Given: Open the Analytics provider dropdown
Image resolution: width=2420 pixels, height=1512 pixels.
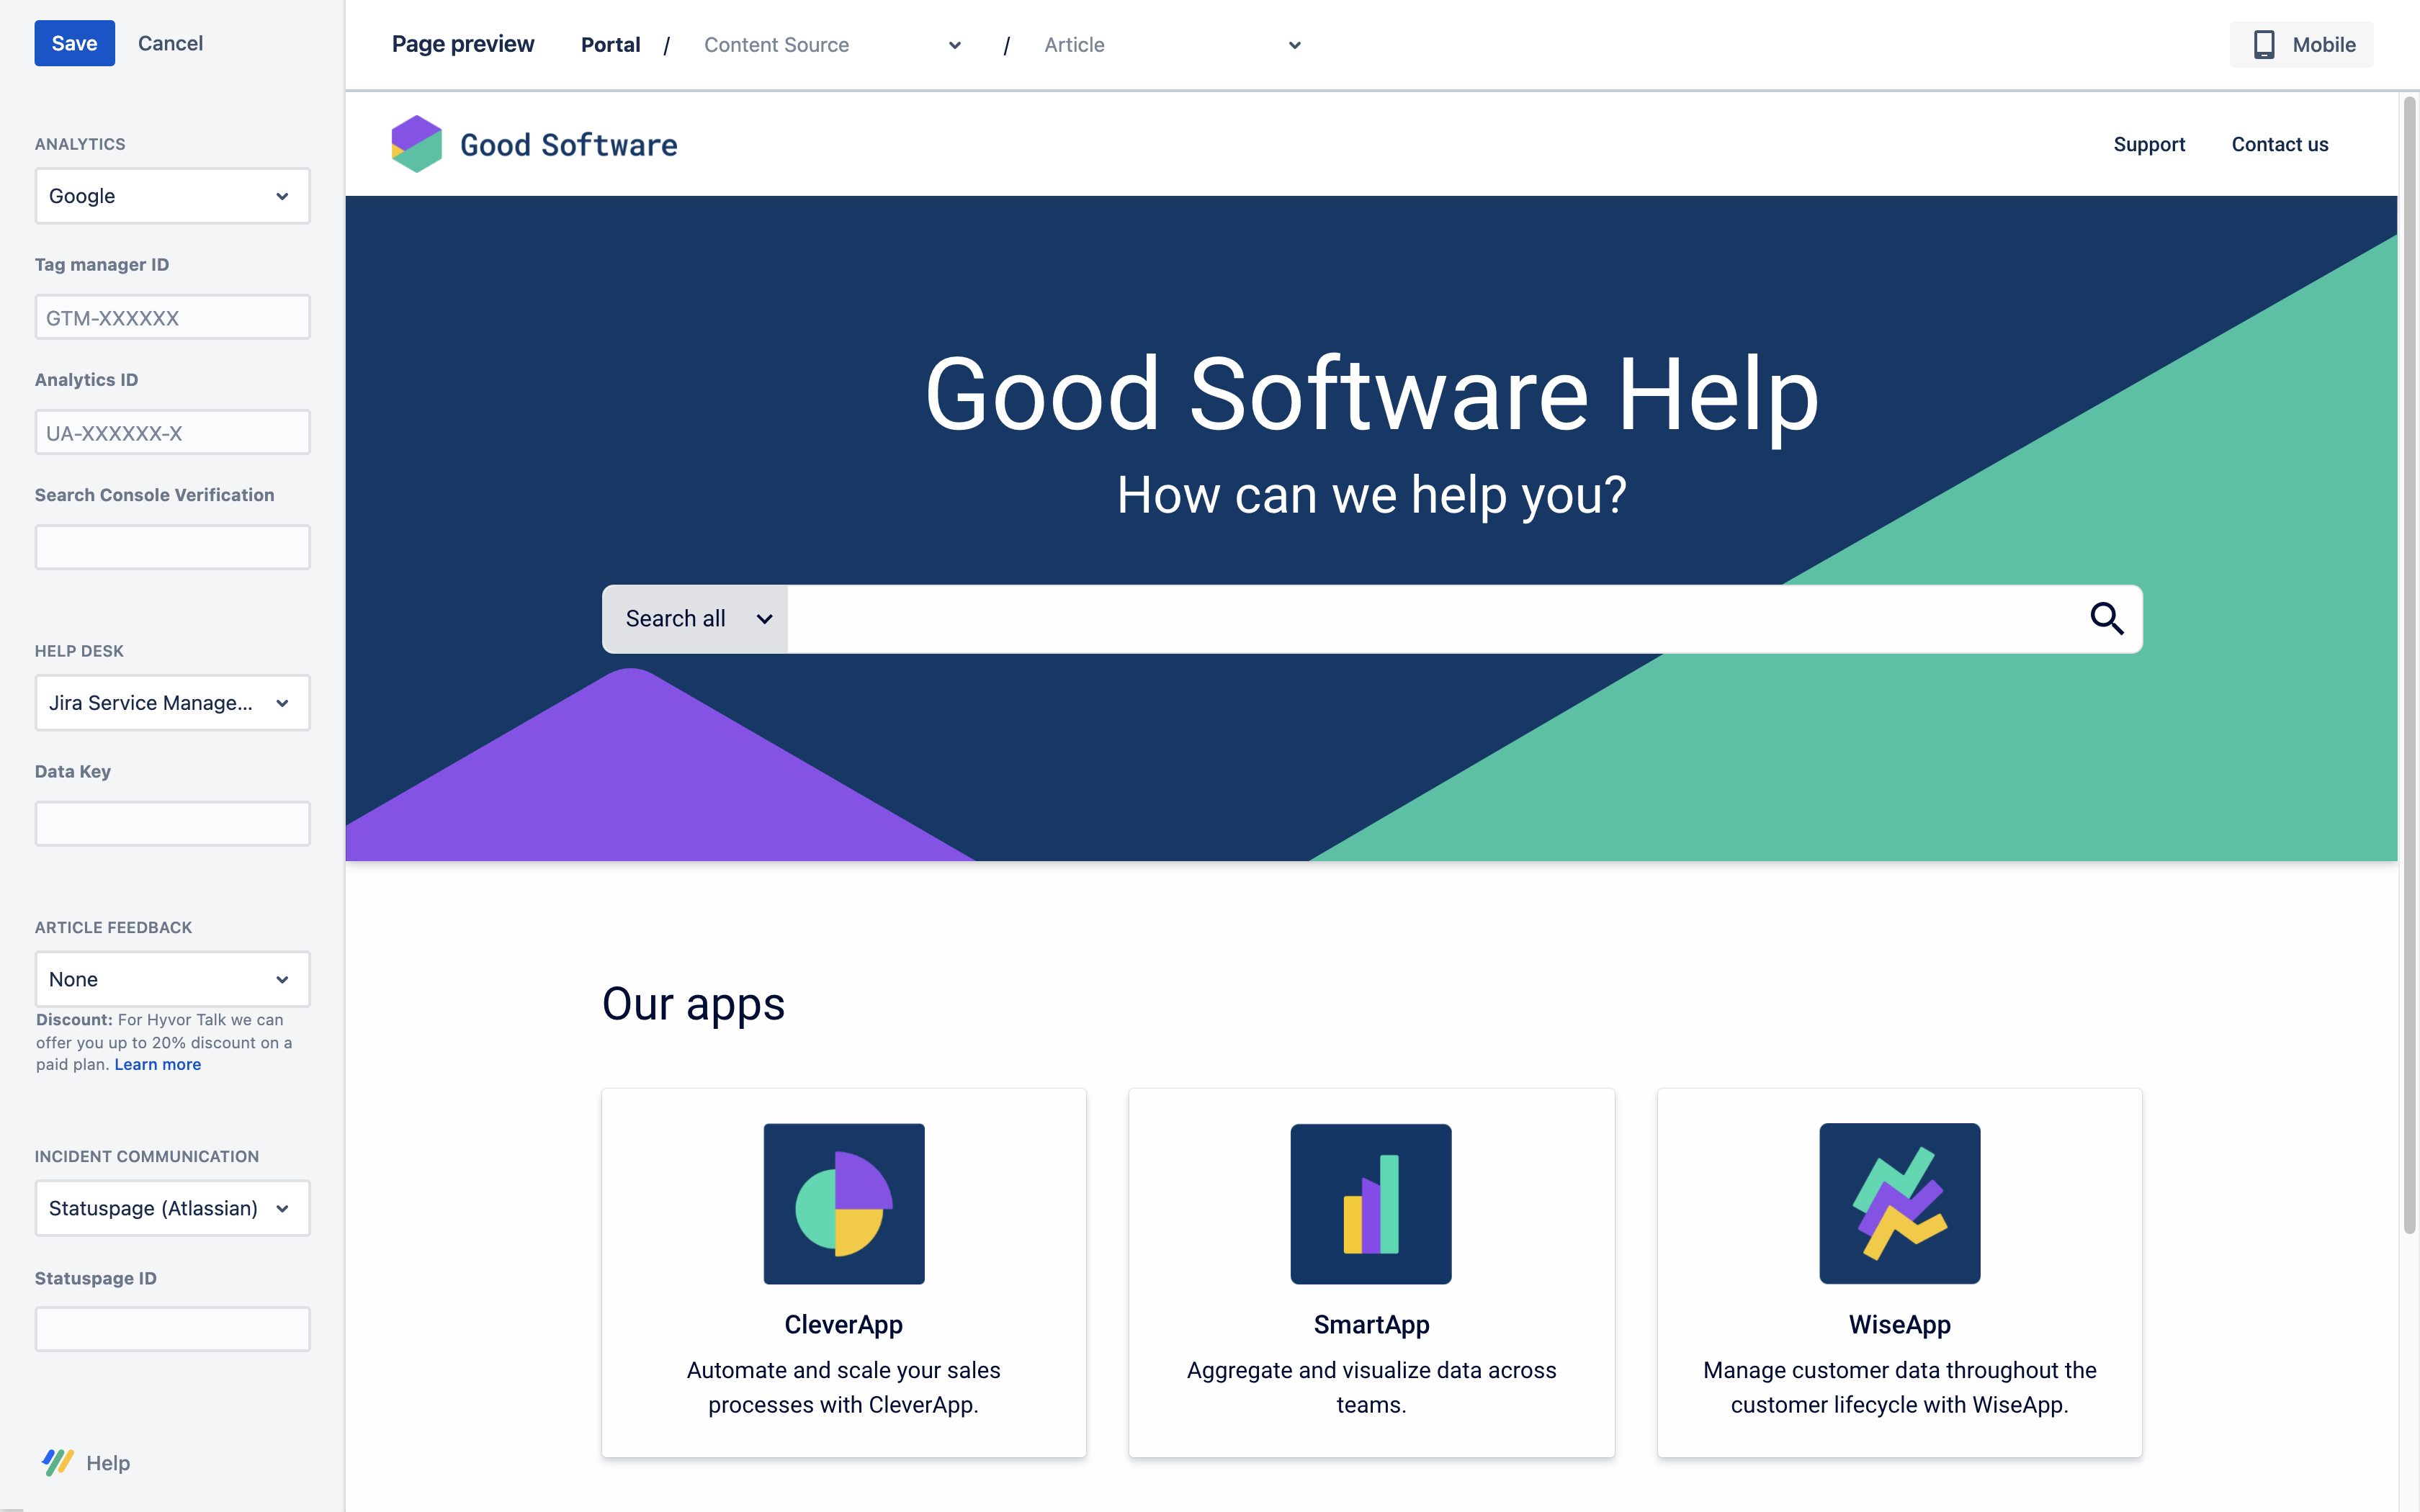Looking at the screenshot, I should point(171,195).
